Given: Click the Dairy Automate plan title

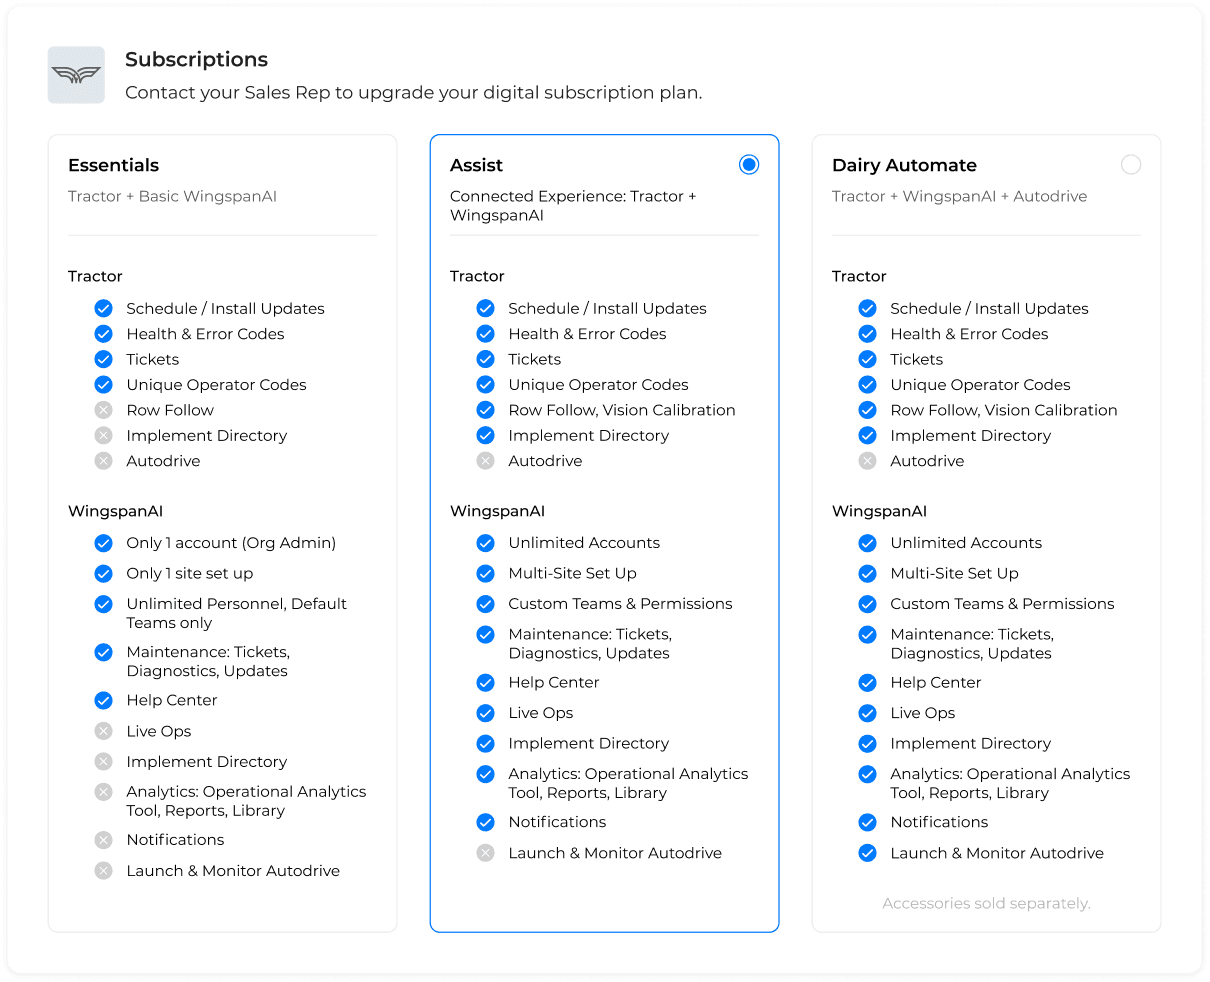Looking at the screenshot, I should pyautogui.click(x=904, y=165).
